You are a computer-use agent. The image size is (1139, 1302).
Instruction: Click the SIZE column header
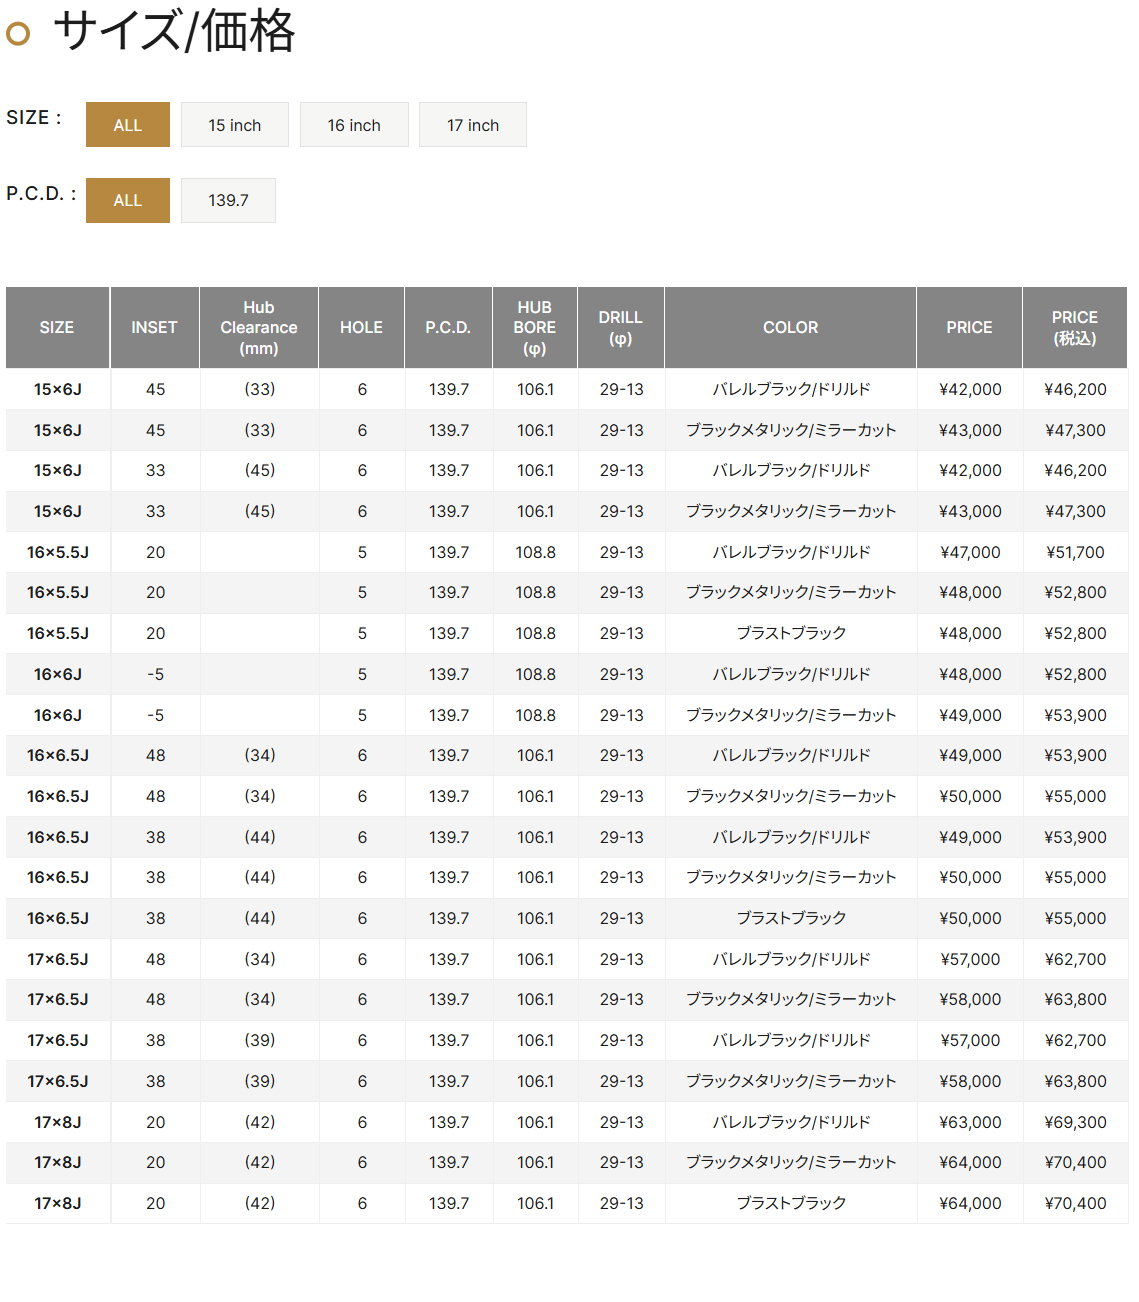pyautogui.click(x=57, y=328)
